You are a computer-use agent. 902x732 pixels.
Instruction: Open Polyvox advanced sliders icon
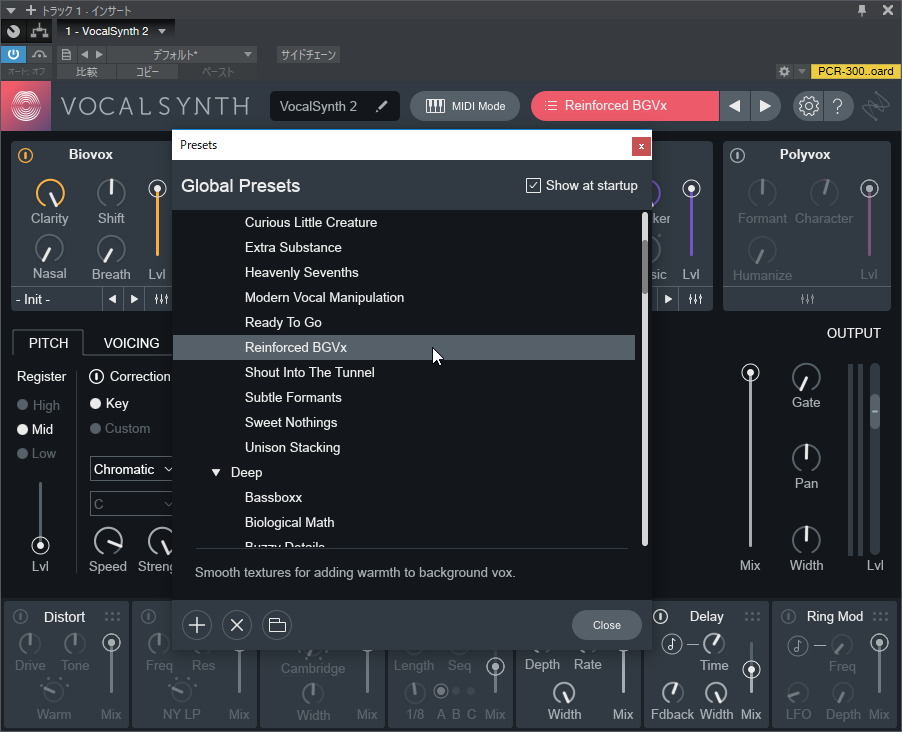pyautogui.click(x=807, y=299)
